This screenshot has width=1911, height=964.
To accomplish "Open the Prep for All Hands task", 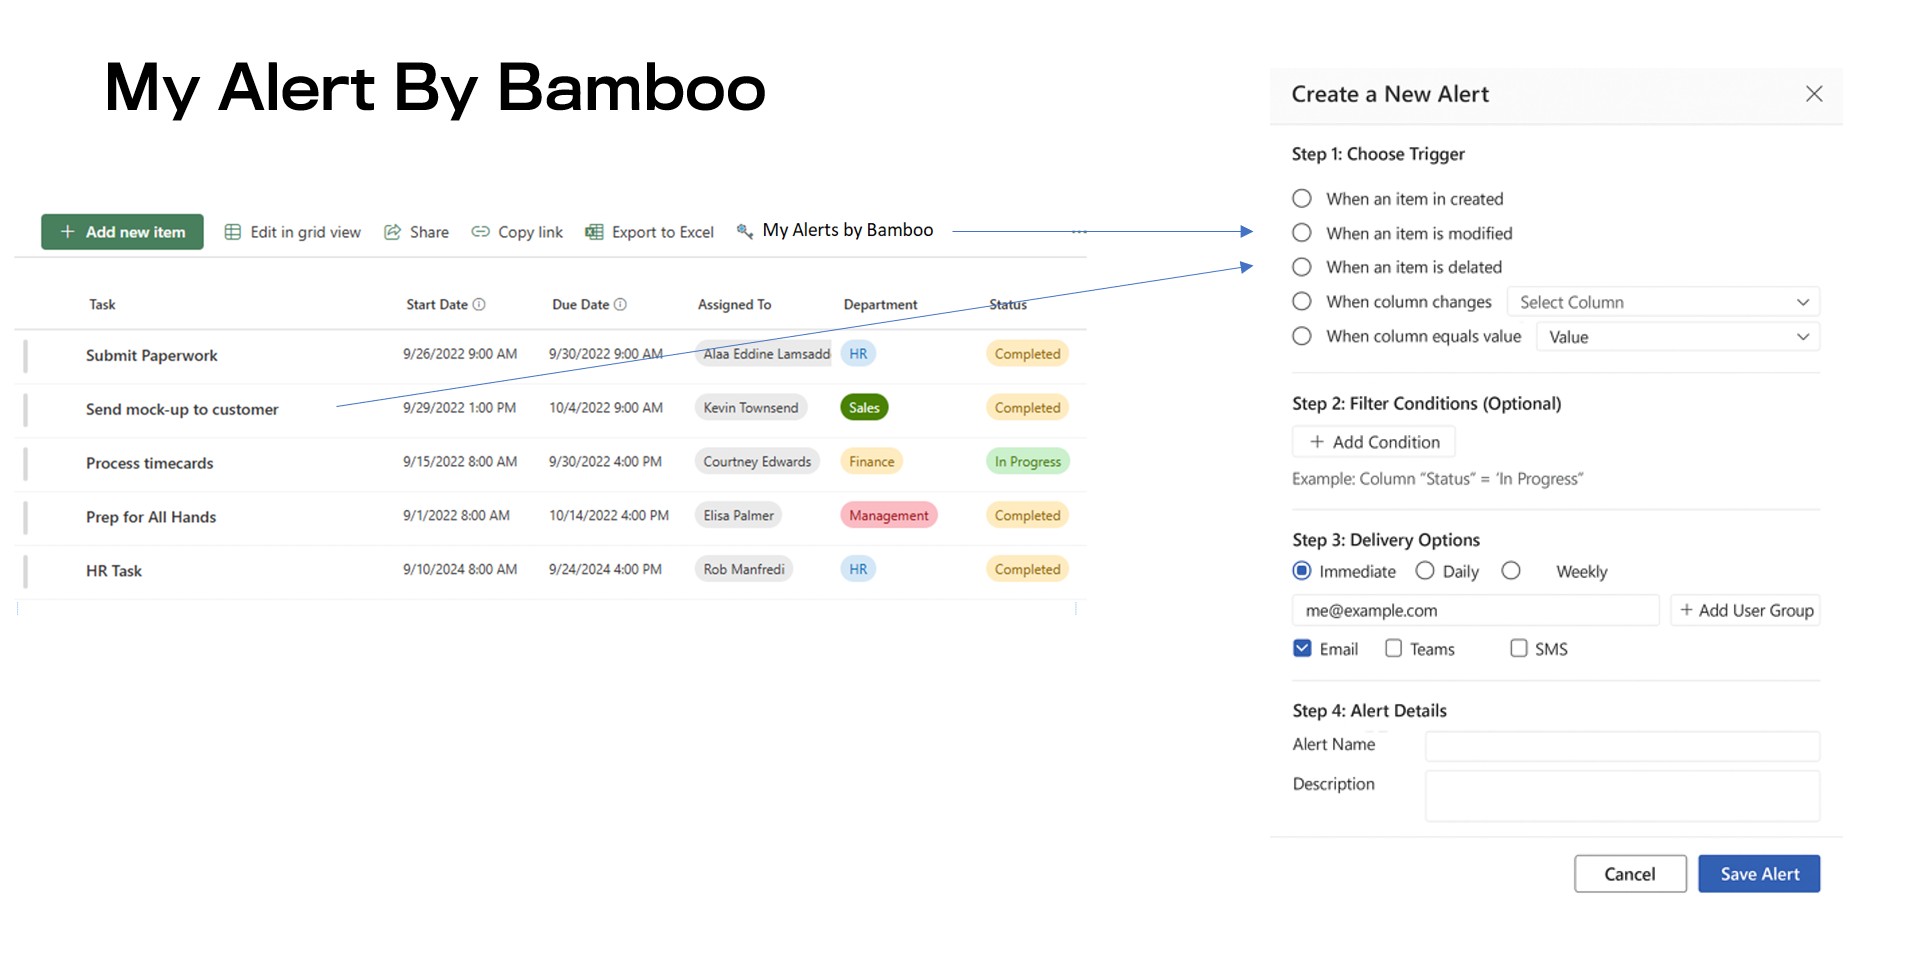I will (x=151, y=517).
